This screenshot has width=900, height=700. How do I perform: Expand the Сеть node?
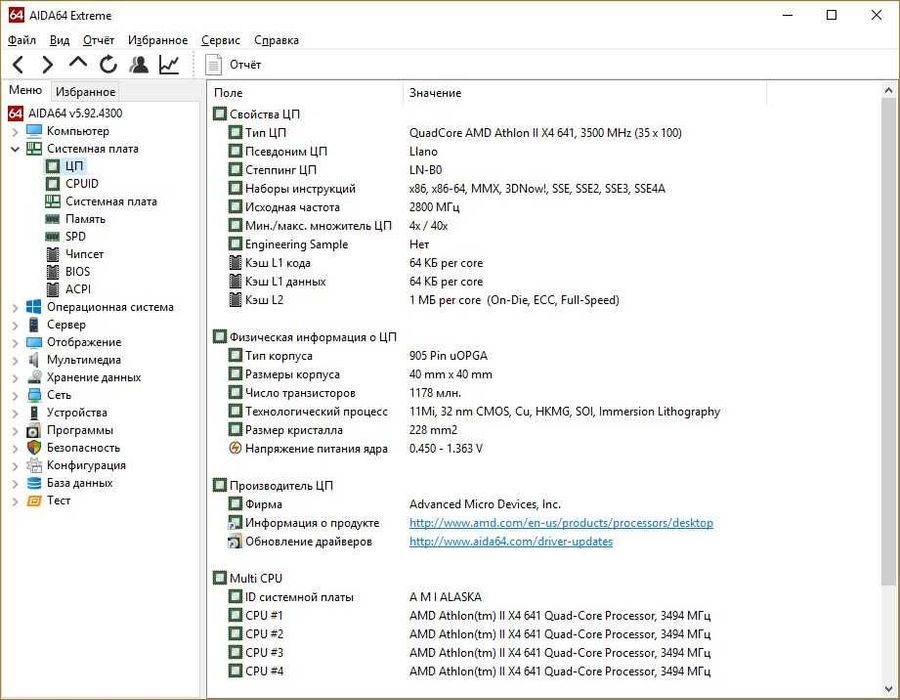[15, 396]
